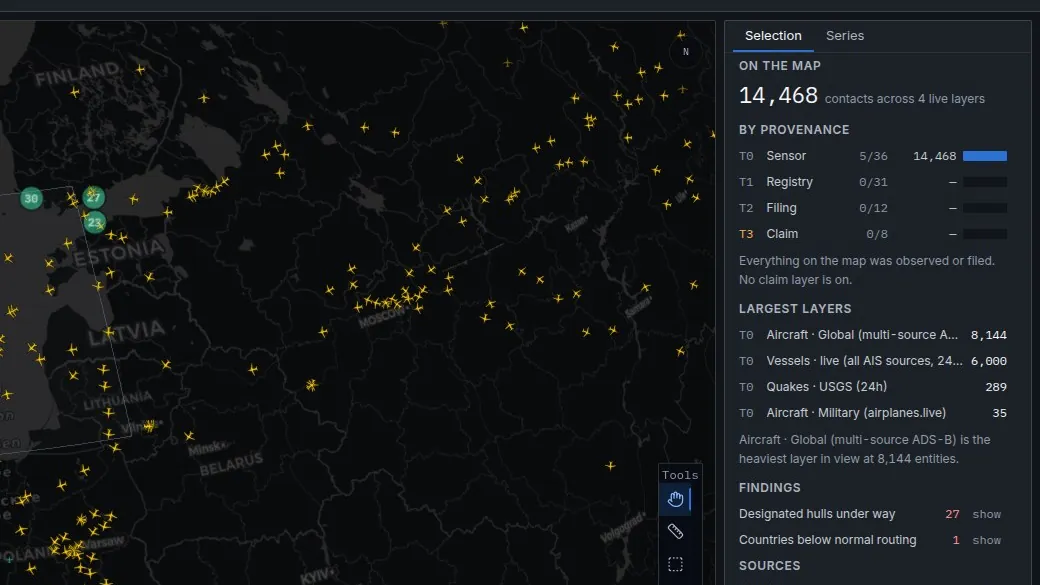Click the 14,468 contacts total
Image resolution: width=1040 pixels, height=585 pixels.
[778, 96]
